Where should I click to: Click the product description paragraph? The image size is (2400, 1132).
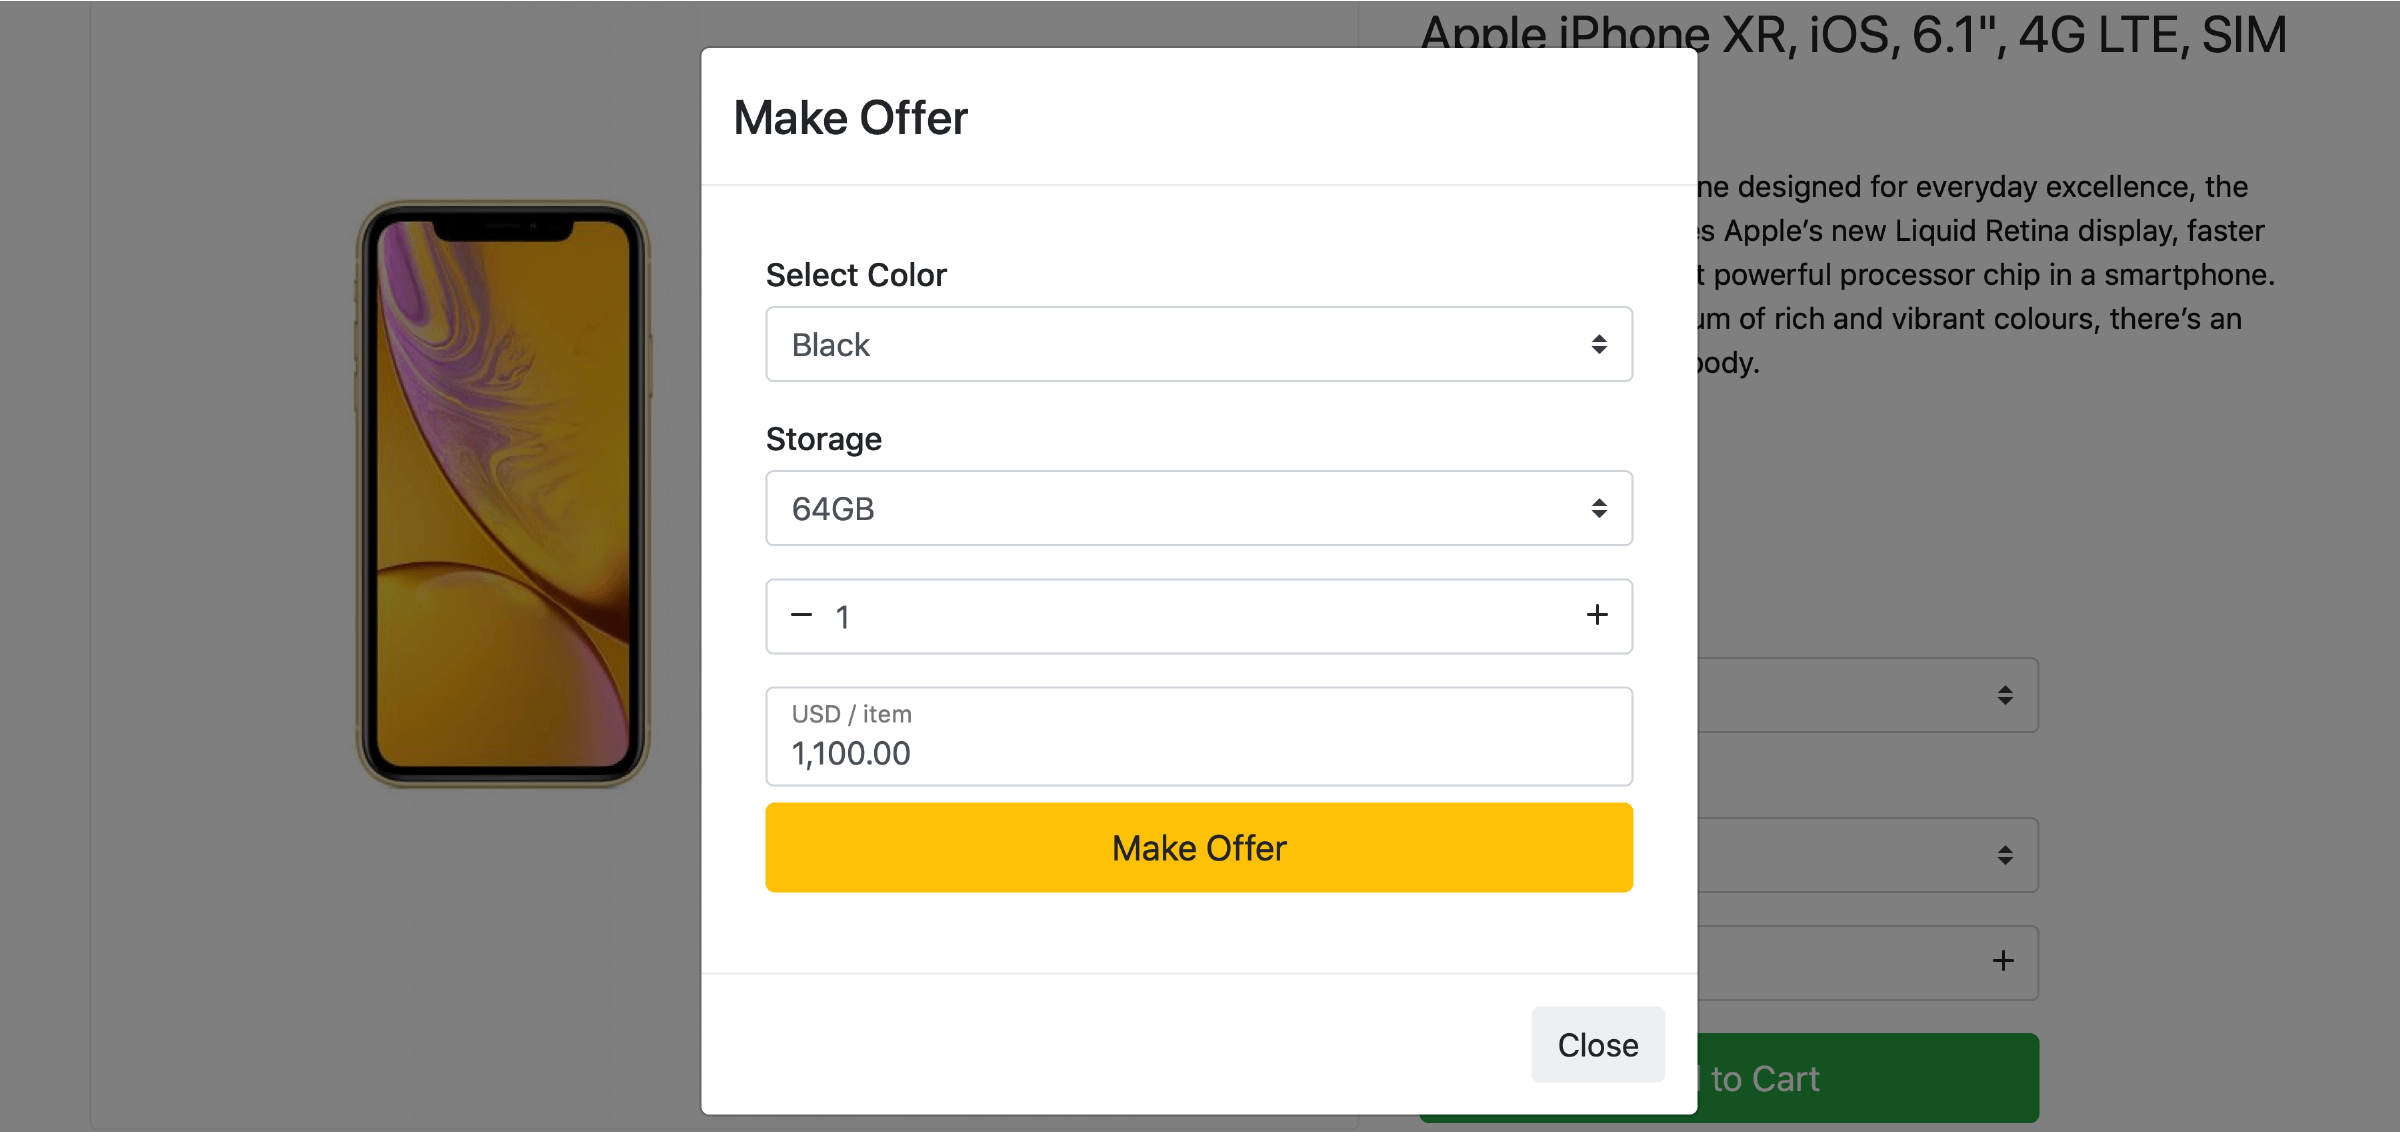tap(1985, 274)
